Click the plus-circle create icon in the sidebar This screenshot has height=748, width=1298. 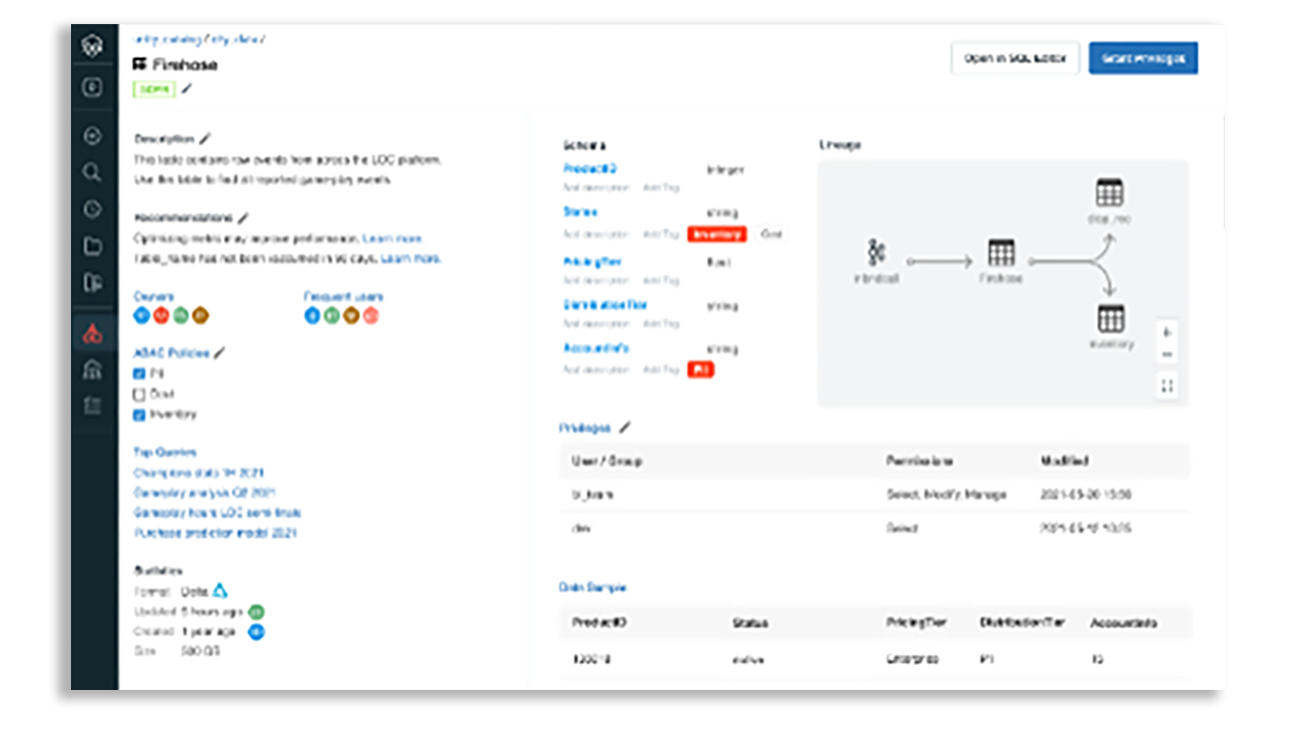click(92, 136)
